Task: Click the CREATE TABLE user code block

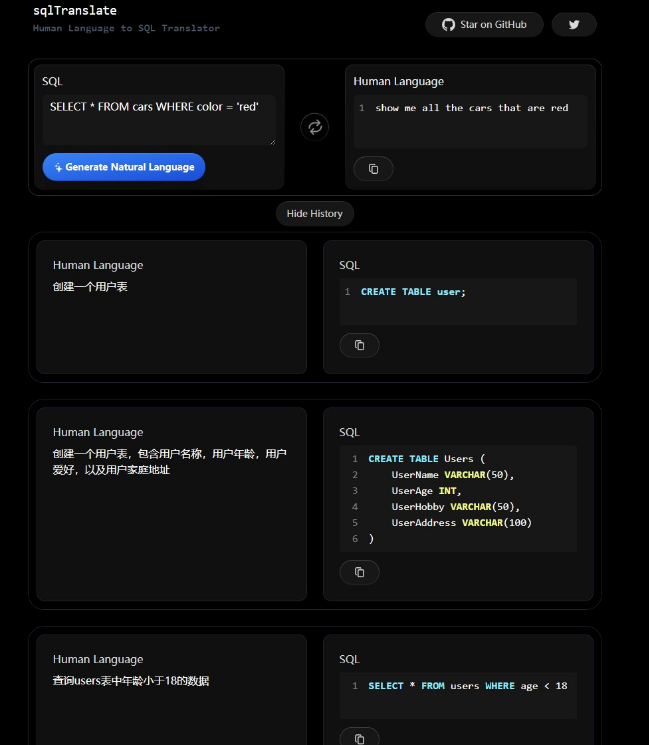Action: coord(458,301)
